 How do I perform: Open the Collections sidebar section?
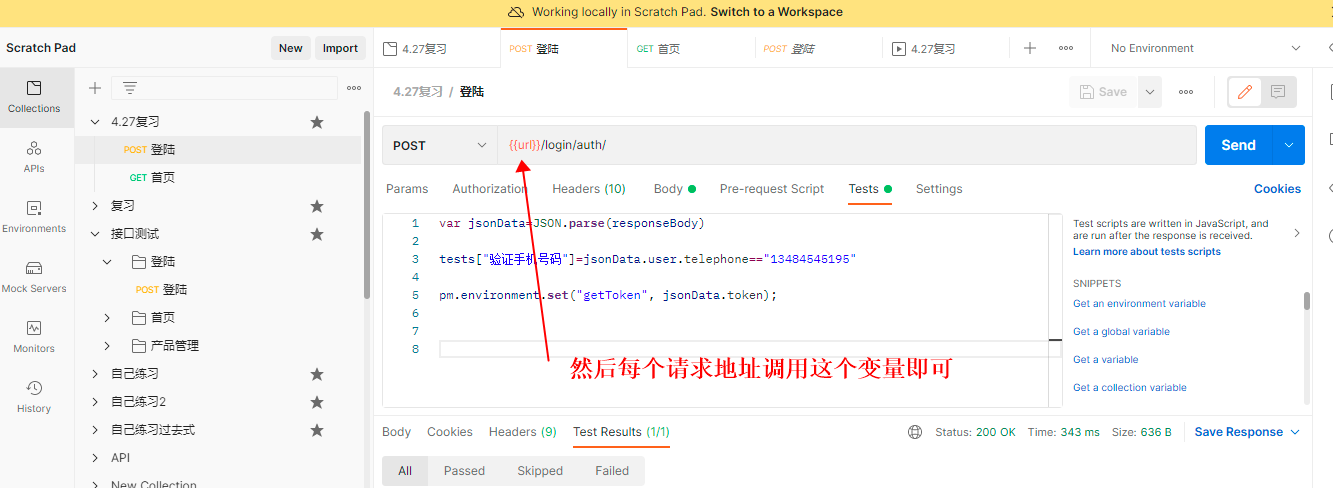pyautogui.click(x=34, y=97)
